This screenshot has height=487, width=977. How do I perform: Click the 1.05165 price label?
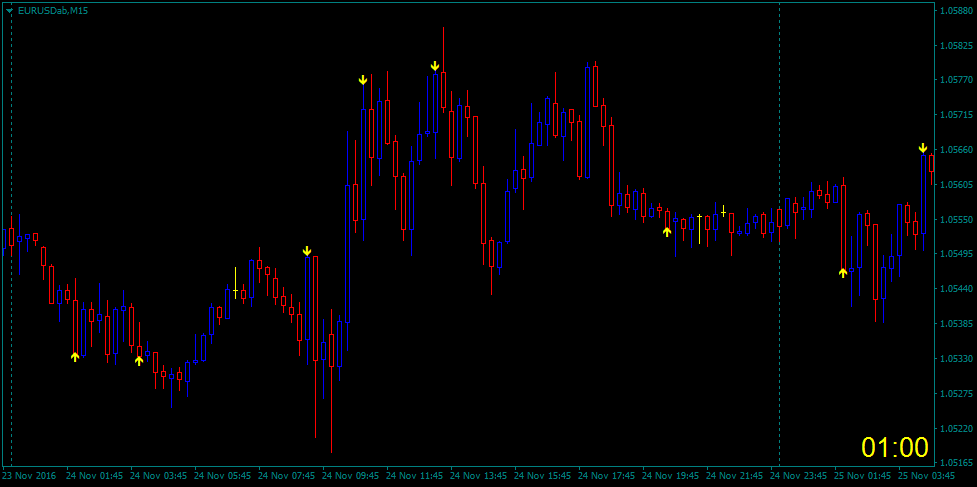956,463
